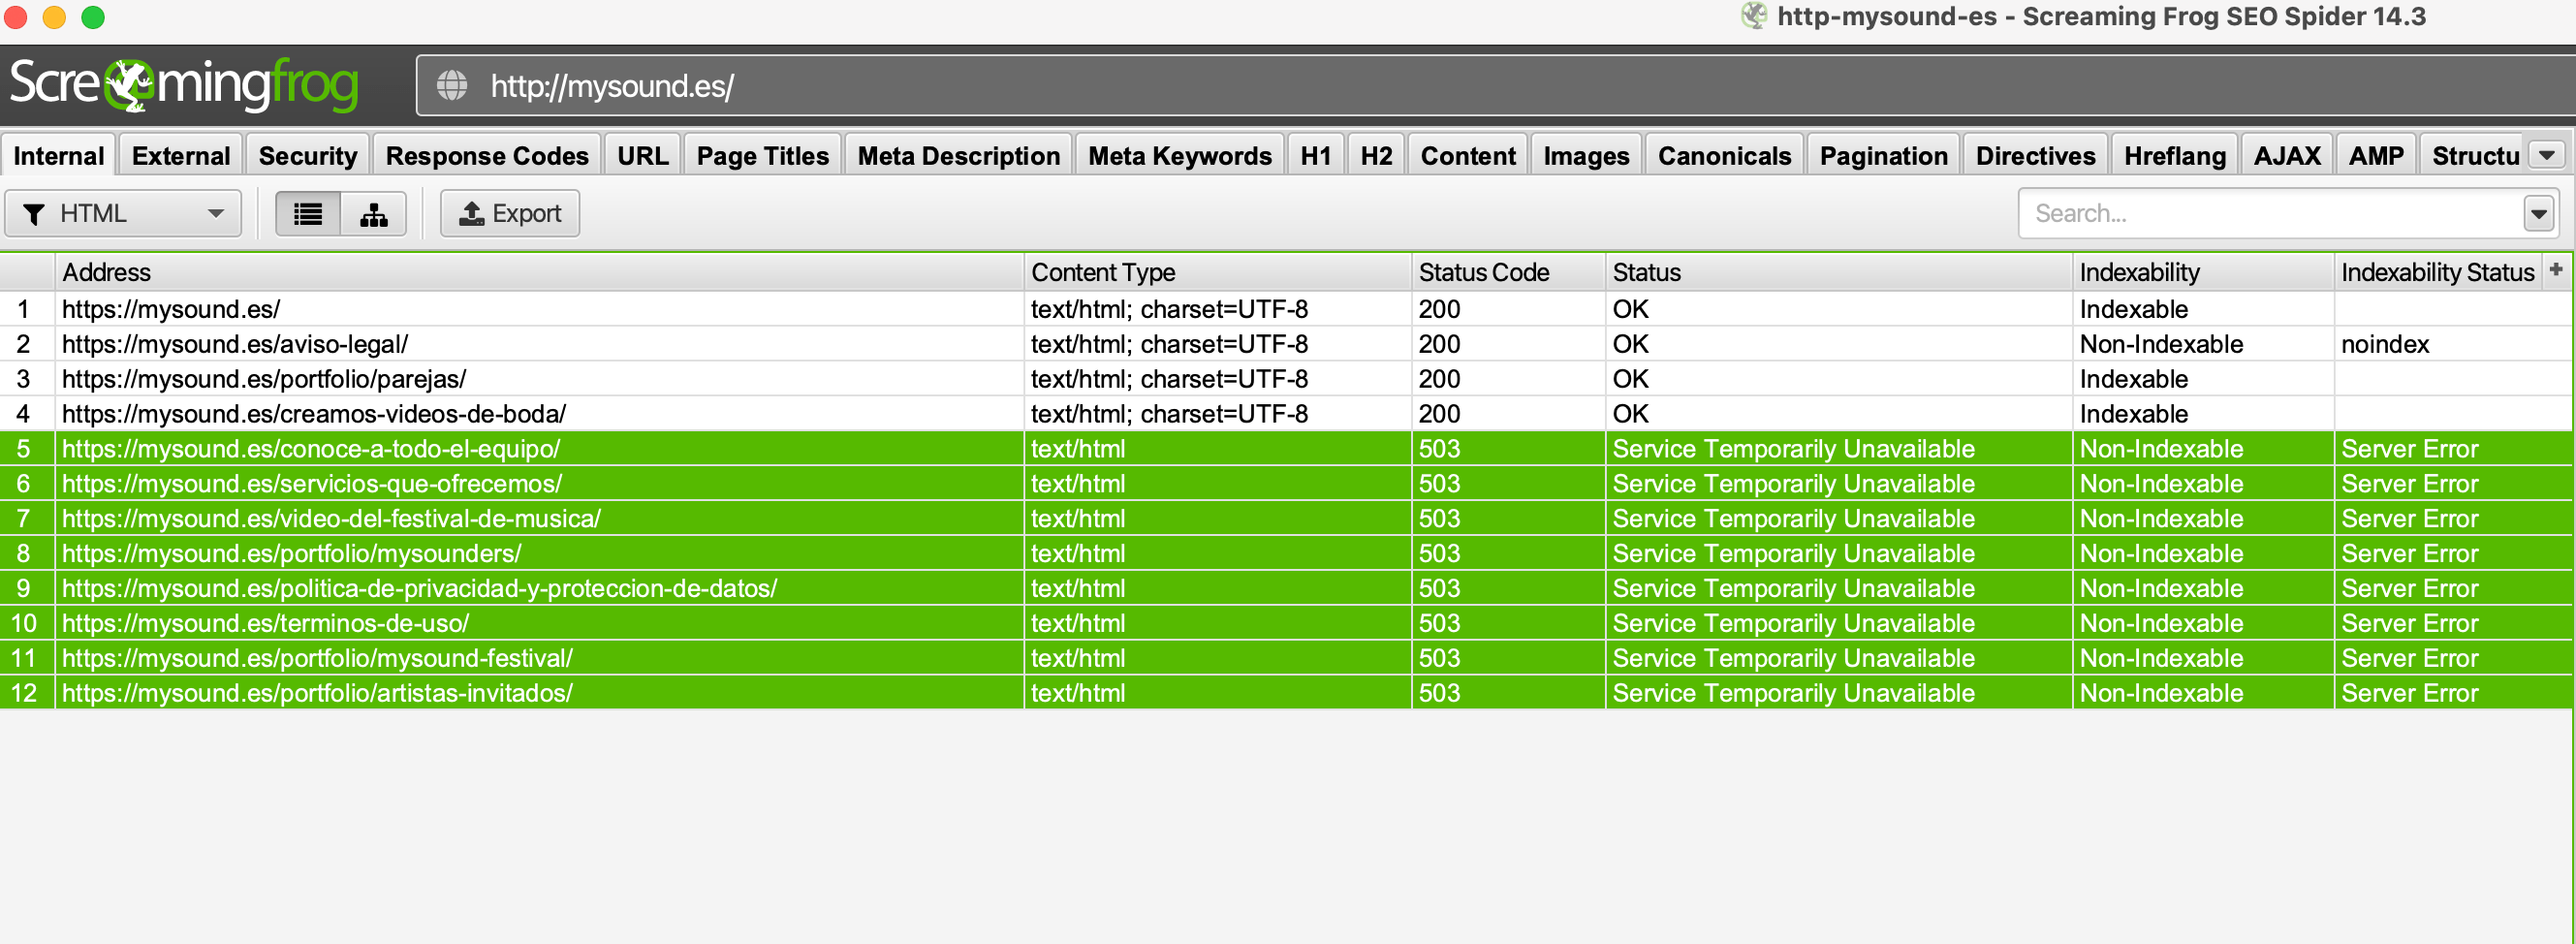
Task: Select the Meta Keywords tab
Action: pos(1180,156)
